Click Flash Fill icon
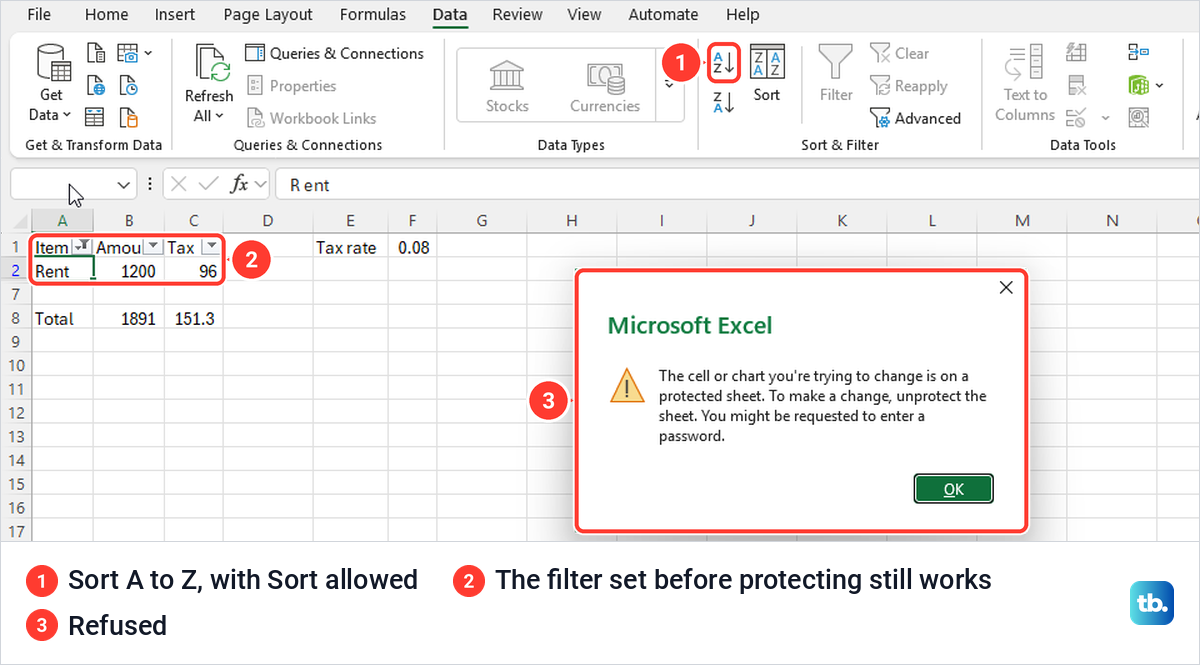The width and height of the screenshot is (1200, 665). pos(1077,52)
